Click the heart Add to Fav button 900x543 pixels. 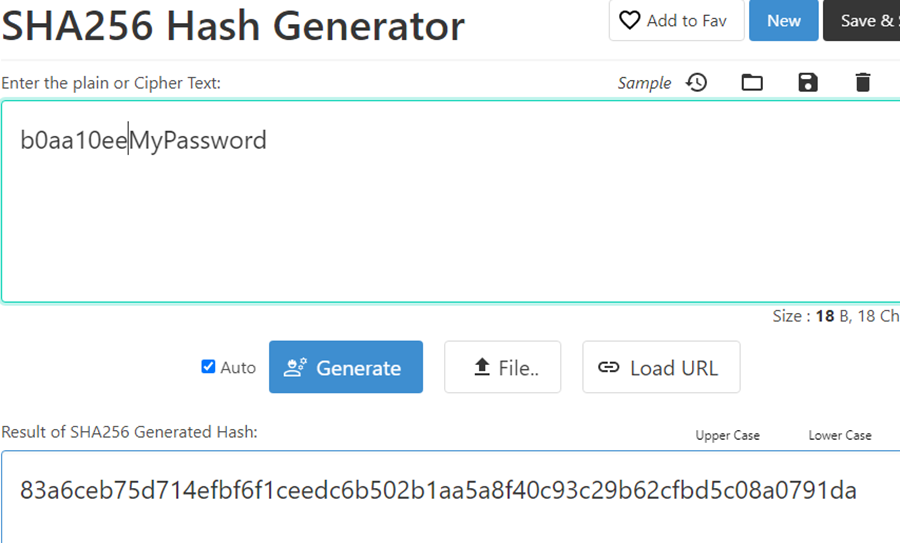[676, 21]
